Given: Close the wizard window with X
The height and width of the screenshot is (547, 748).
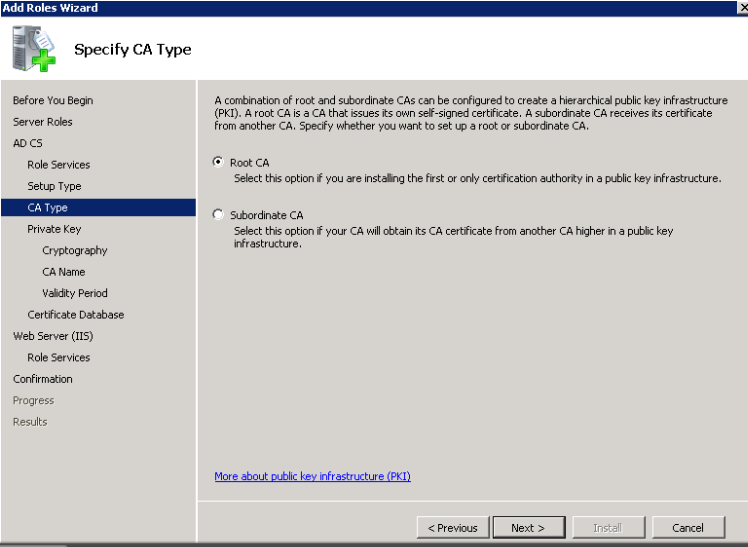Looking at the screenshot, I should coord(743,8).
